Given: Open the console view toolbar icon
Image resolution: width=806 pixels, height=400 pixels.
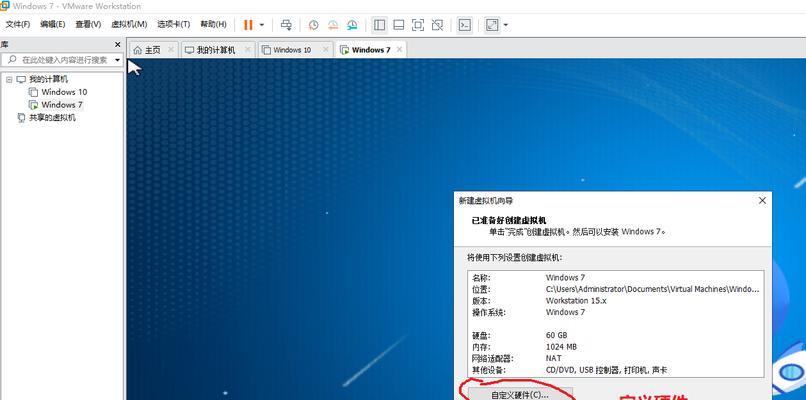Looking at the screenshot, I should click(x=465, y=25).
